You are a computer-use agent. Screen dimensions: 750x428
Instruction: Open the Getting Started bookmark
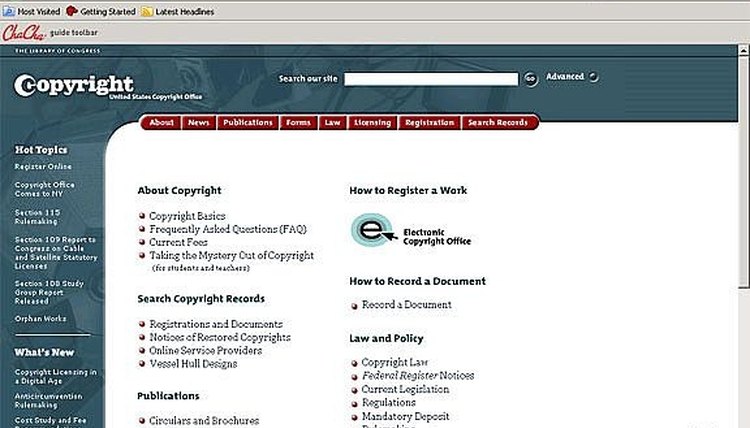pyautogui.click(x=101, y=11)
